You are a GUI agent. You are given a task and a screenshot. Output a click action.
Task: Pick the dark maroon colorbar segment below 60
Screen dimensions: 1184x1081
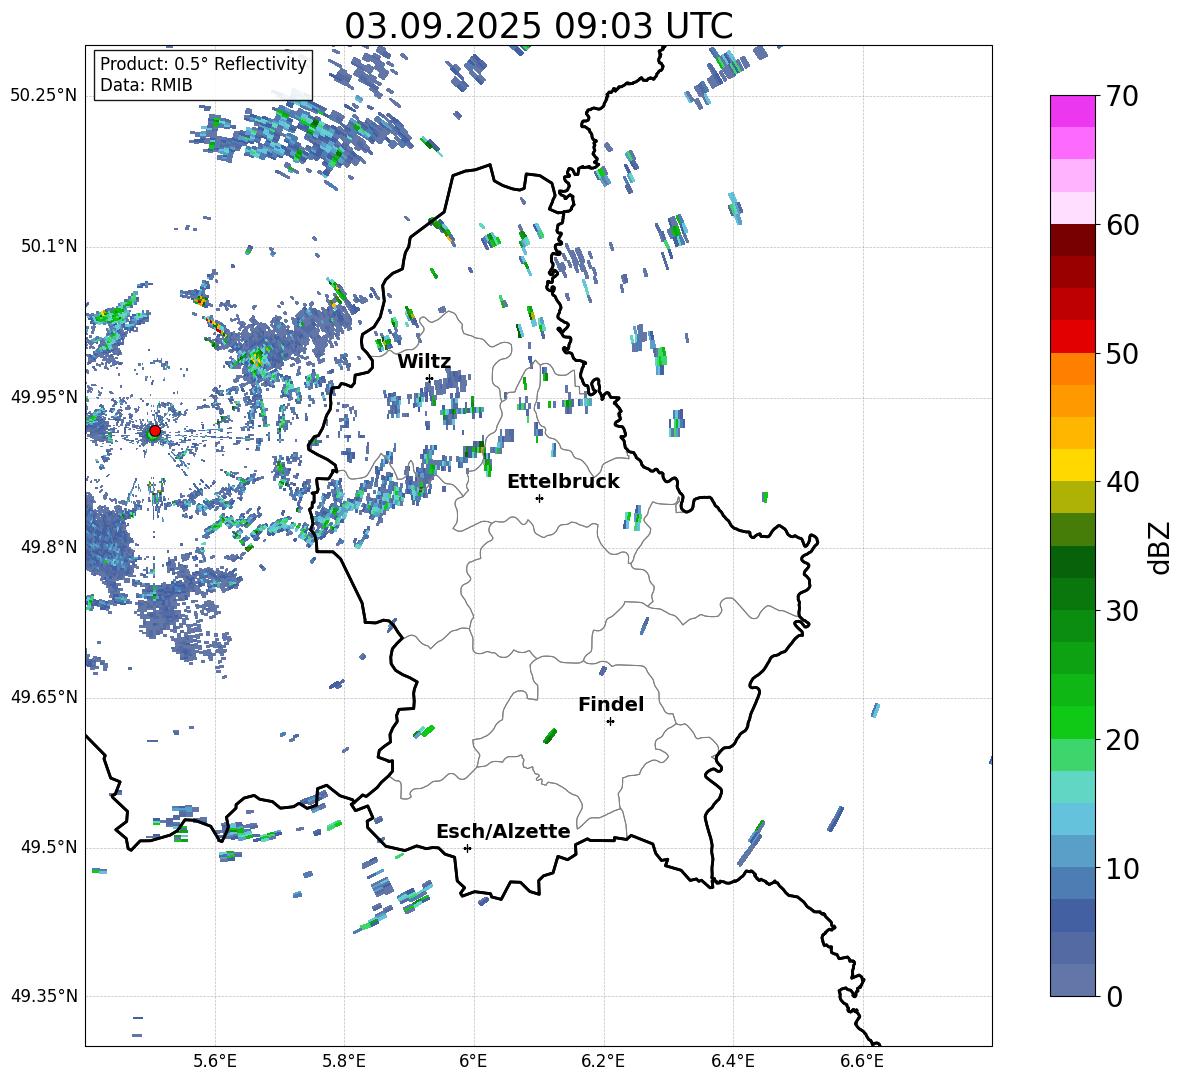click(x=1072, y=240)
